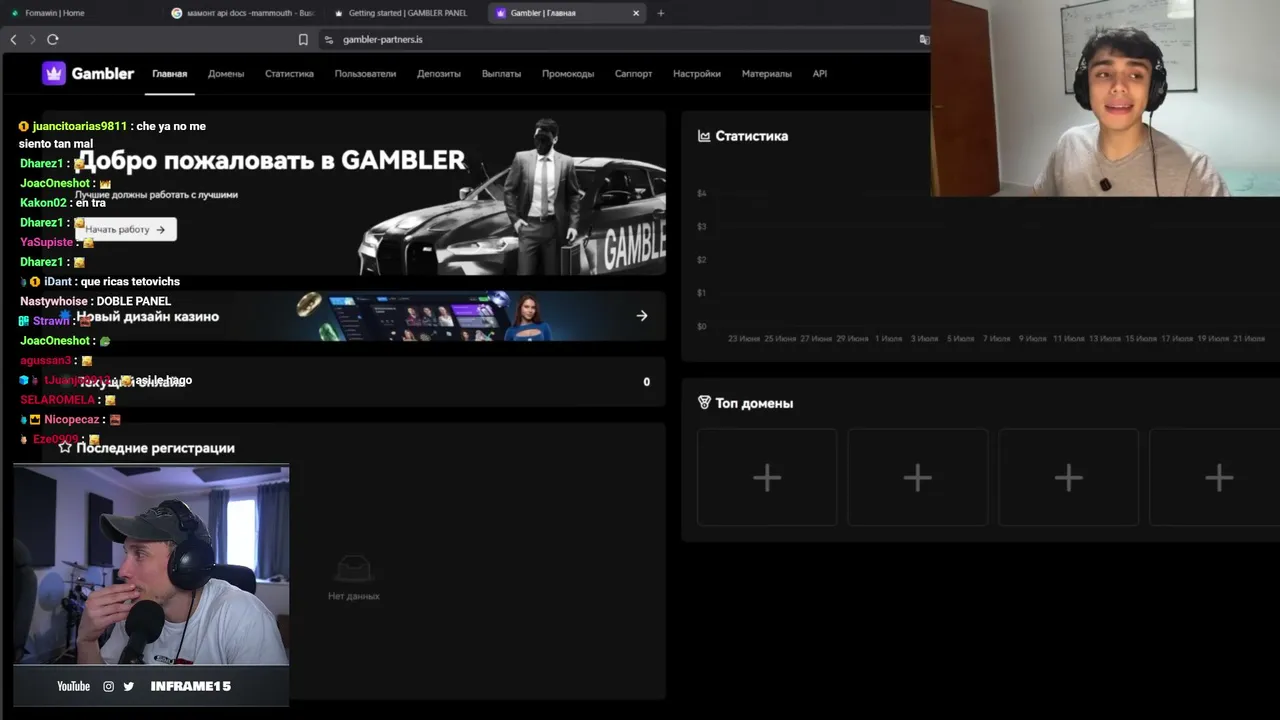Reload the gambler-partners.is page
The height and width of the screenshot is (720, 1280).
[x=53, y=39]
